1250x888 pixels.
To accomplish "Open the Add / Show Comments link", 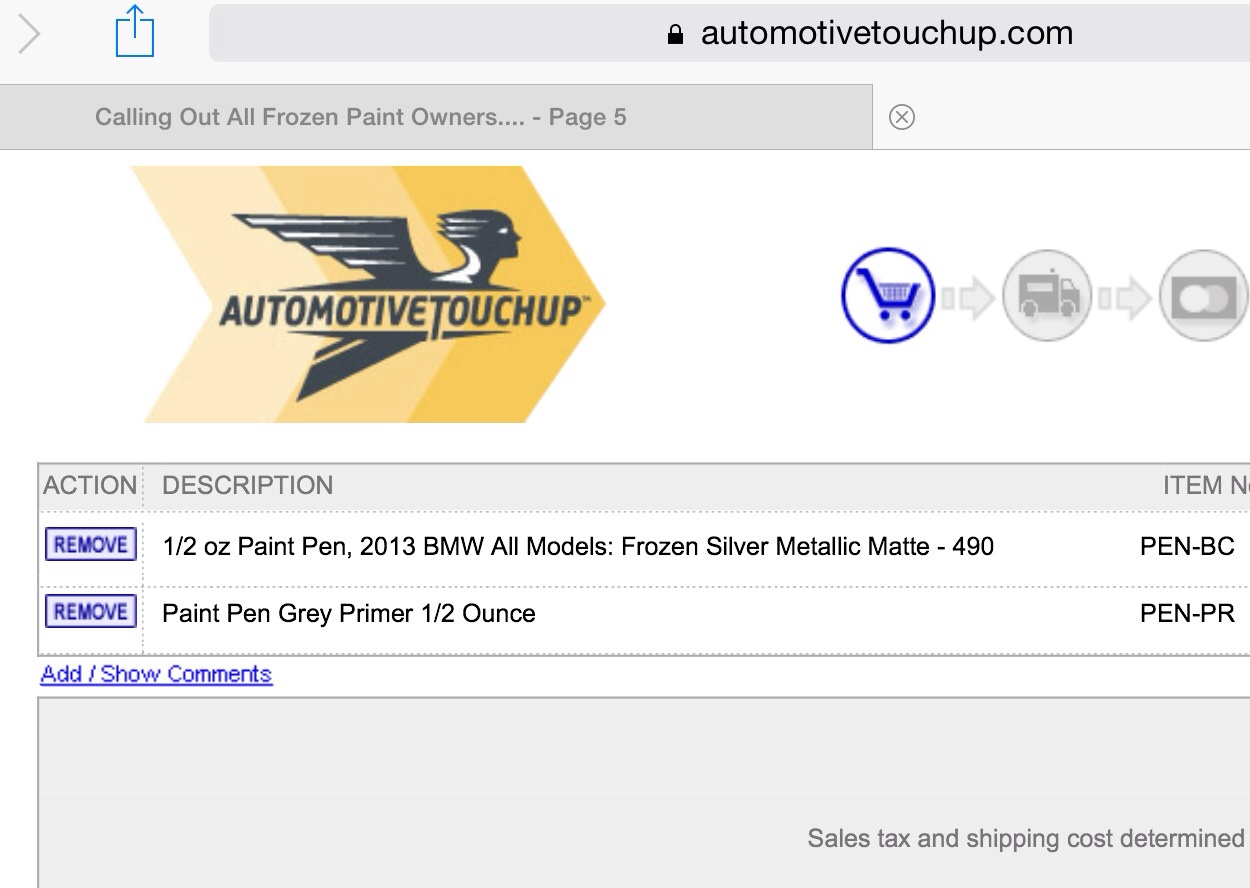I will (x=156, y=674).
